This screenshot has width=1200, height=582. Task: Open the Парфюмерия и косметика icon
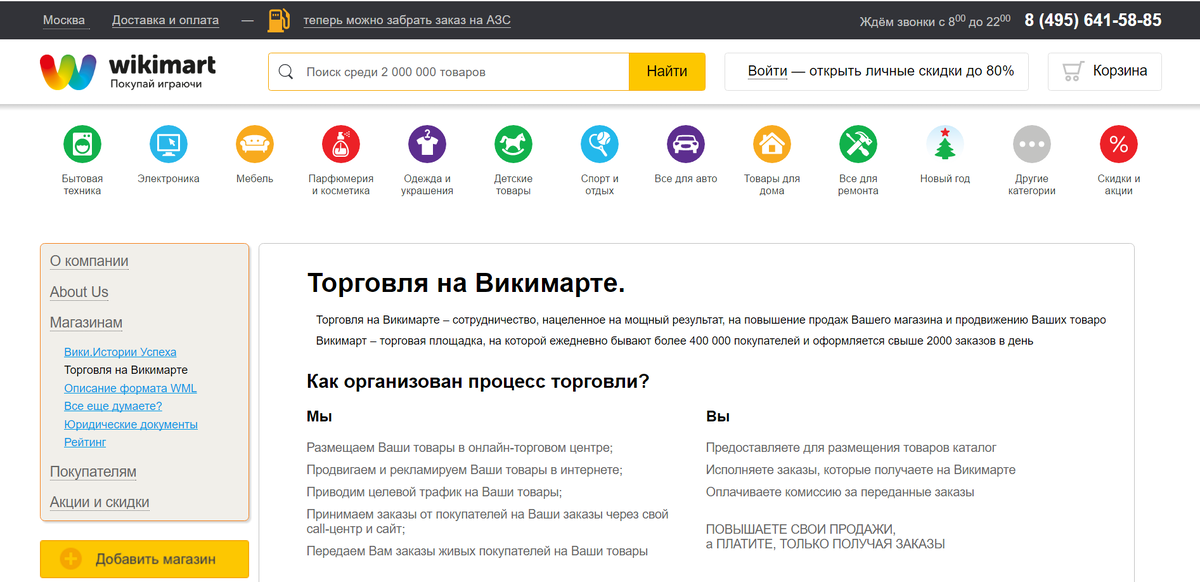(341, 145)
